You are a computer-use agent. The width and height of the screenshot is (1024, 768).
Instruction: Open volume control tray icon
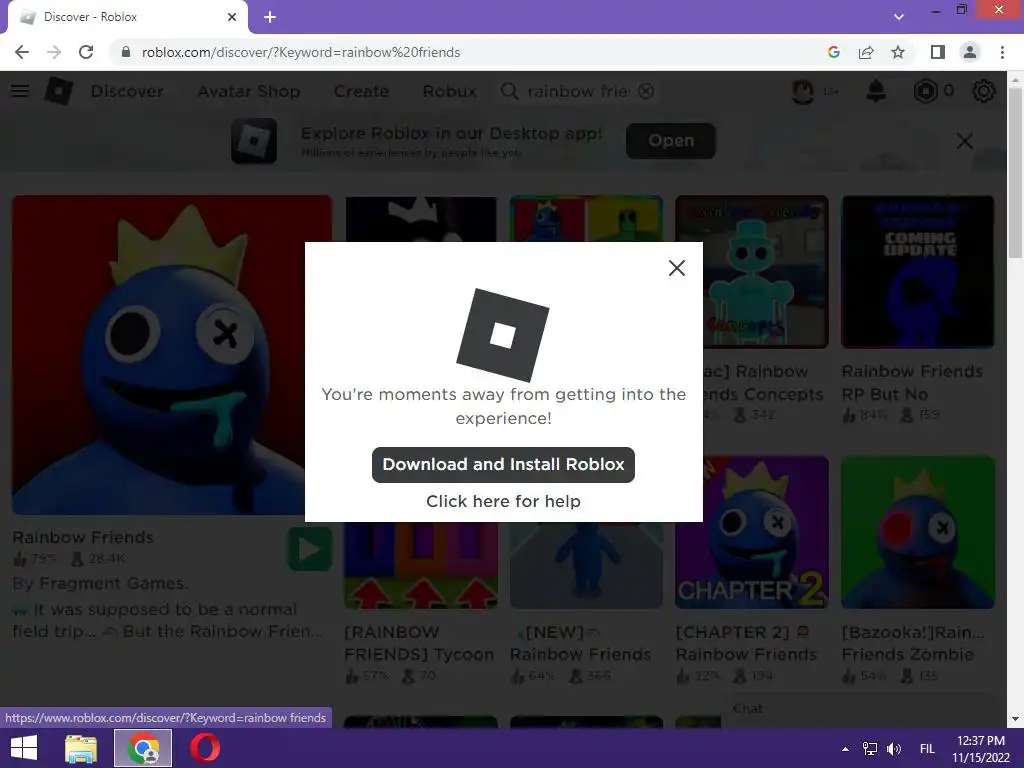[893, 749]
